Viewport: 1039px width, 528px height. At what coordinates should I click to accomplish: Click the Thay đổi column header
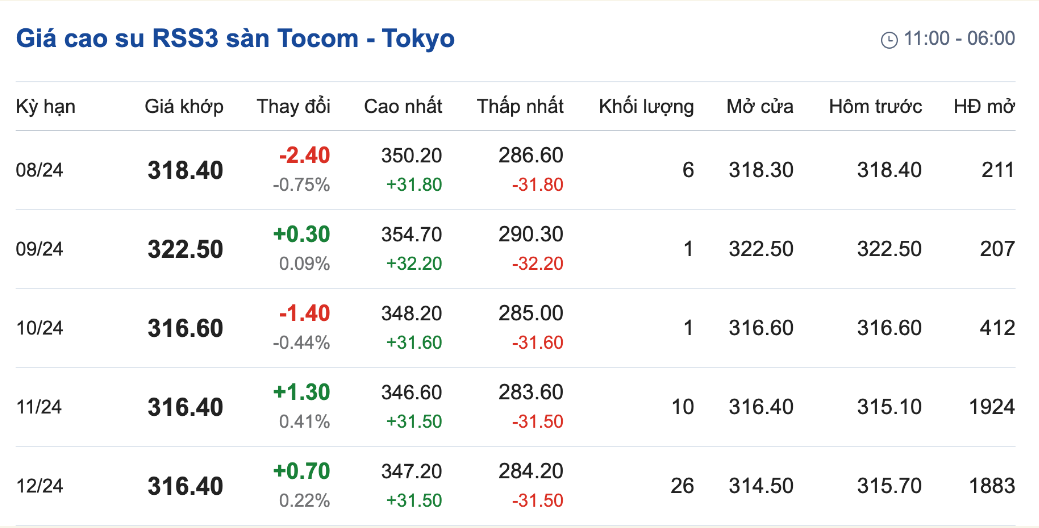(294, 107)
